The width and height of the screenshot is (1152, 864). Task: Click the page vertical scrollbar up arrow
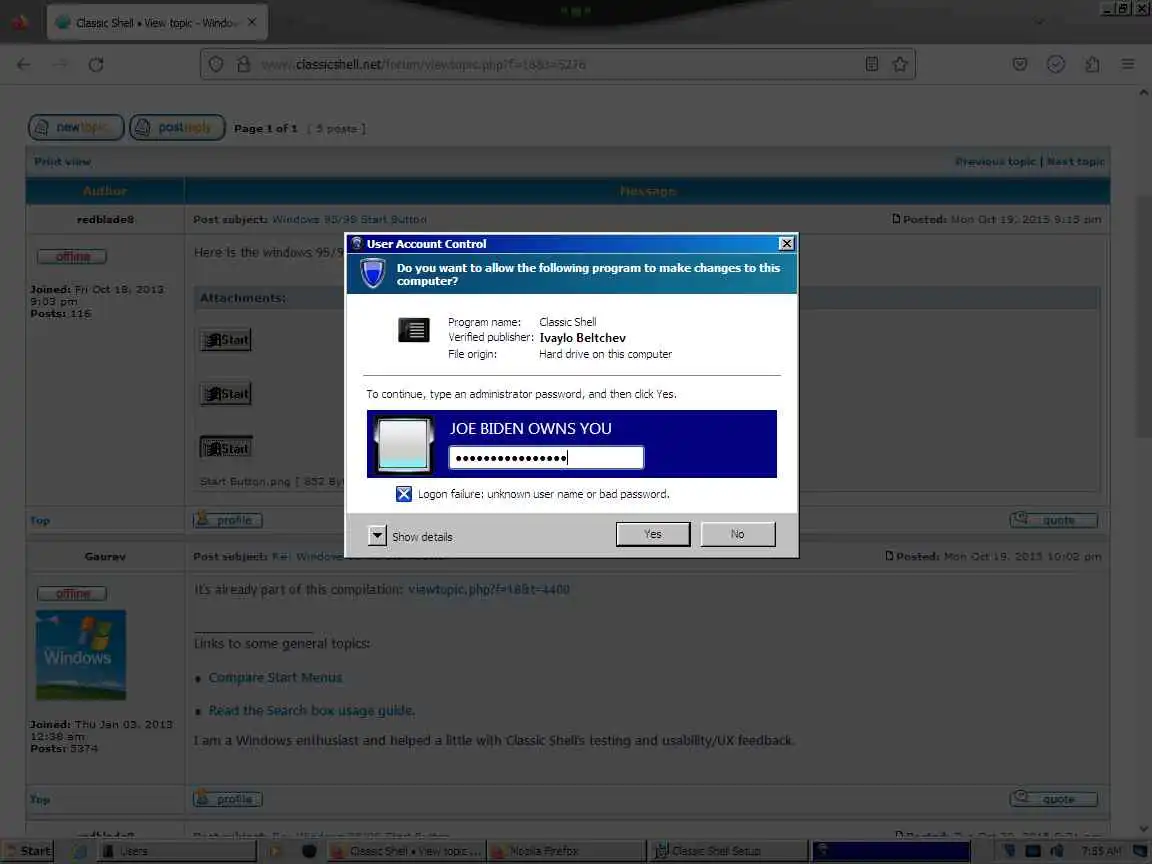click(x=1144, y=93)
